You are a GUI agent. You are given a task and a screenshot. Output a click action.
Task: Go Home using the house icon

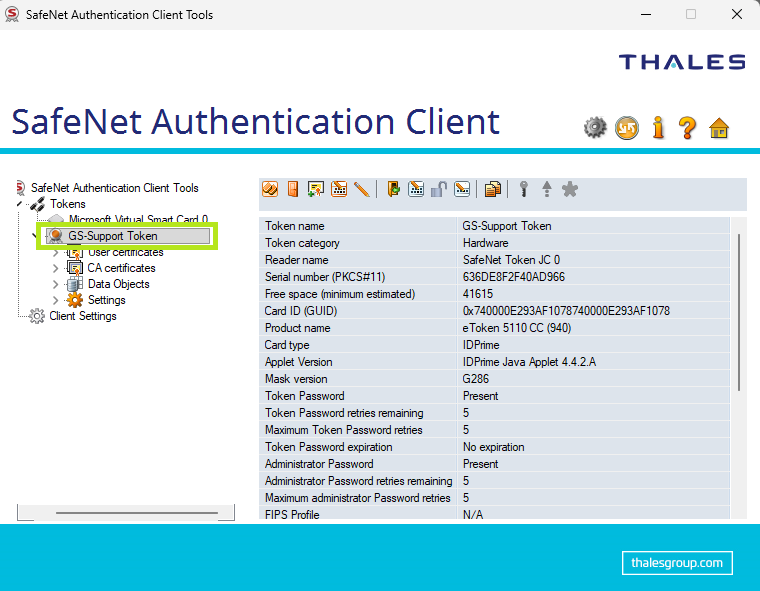[x=719, y=128]
